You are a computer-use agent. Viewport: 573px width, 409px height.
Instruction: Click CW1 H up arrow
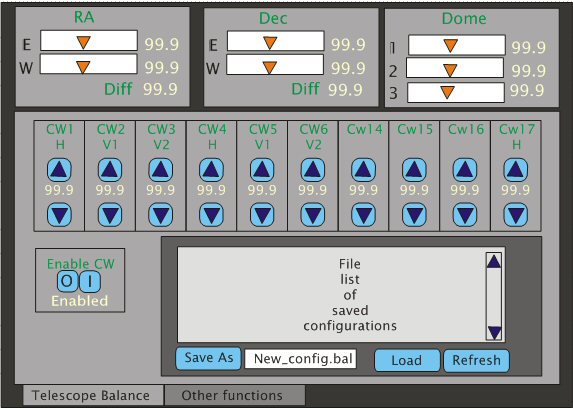[x=59, y=170]
